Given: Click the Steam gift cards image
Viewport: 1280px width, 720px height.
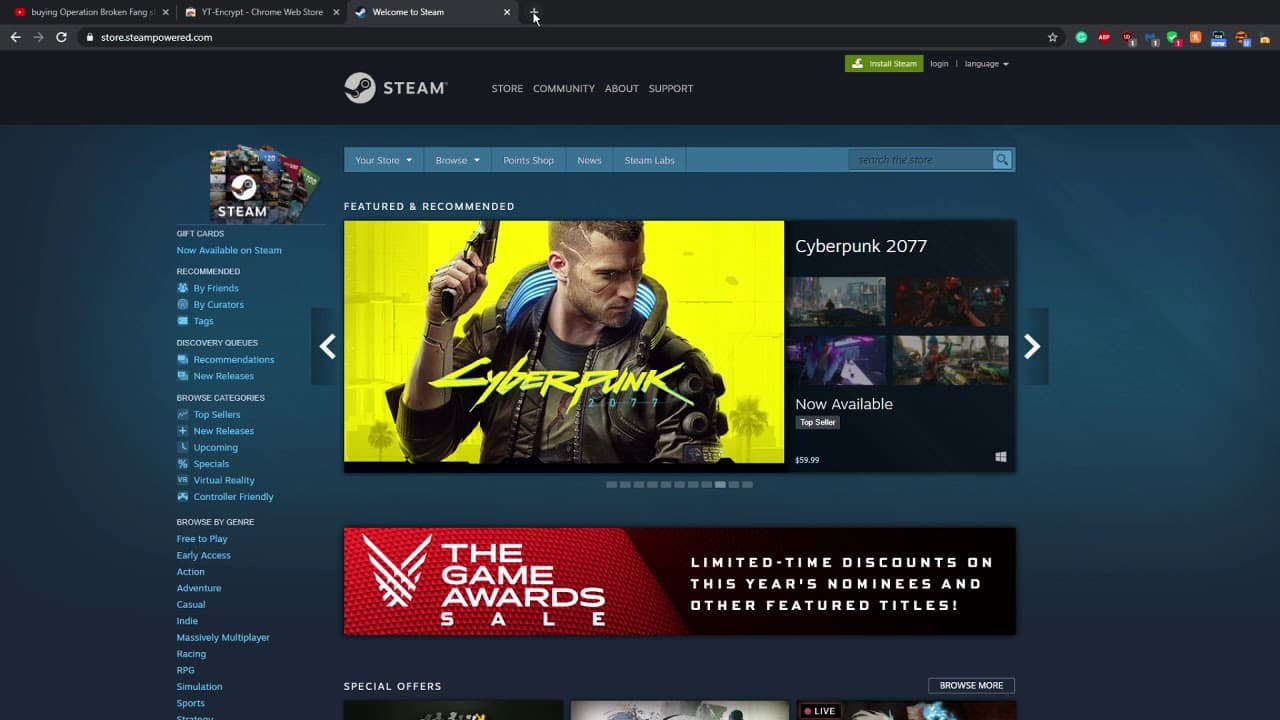Looking at the screenshot, I should pyautogui.click(x=265, y=183).
